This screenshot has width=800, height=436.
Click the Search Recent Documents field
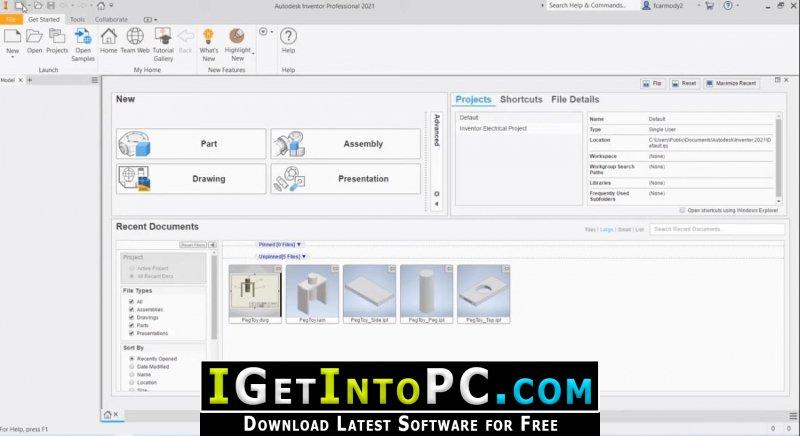click(x=717, y=229)
